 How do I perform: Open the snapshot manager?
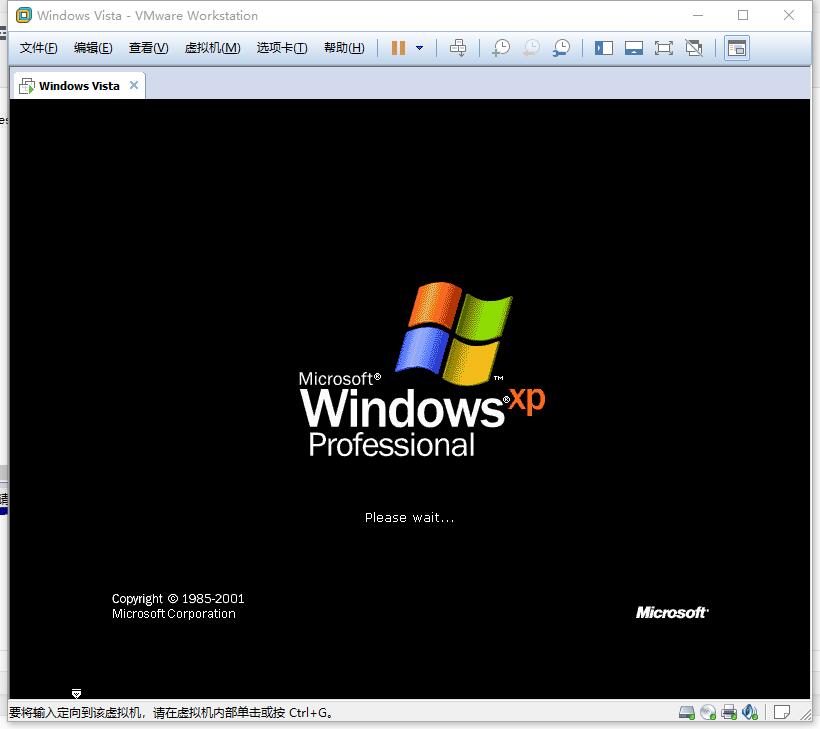pos(562,48)
